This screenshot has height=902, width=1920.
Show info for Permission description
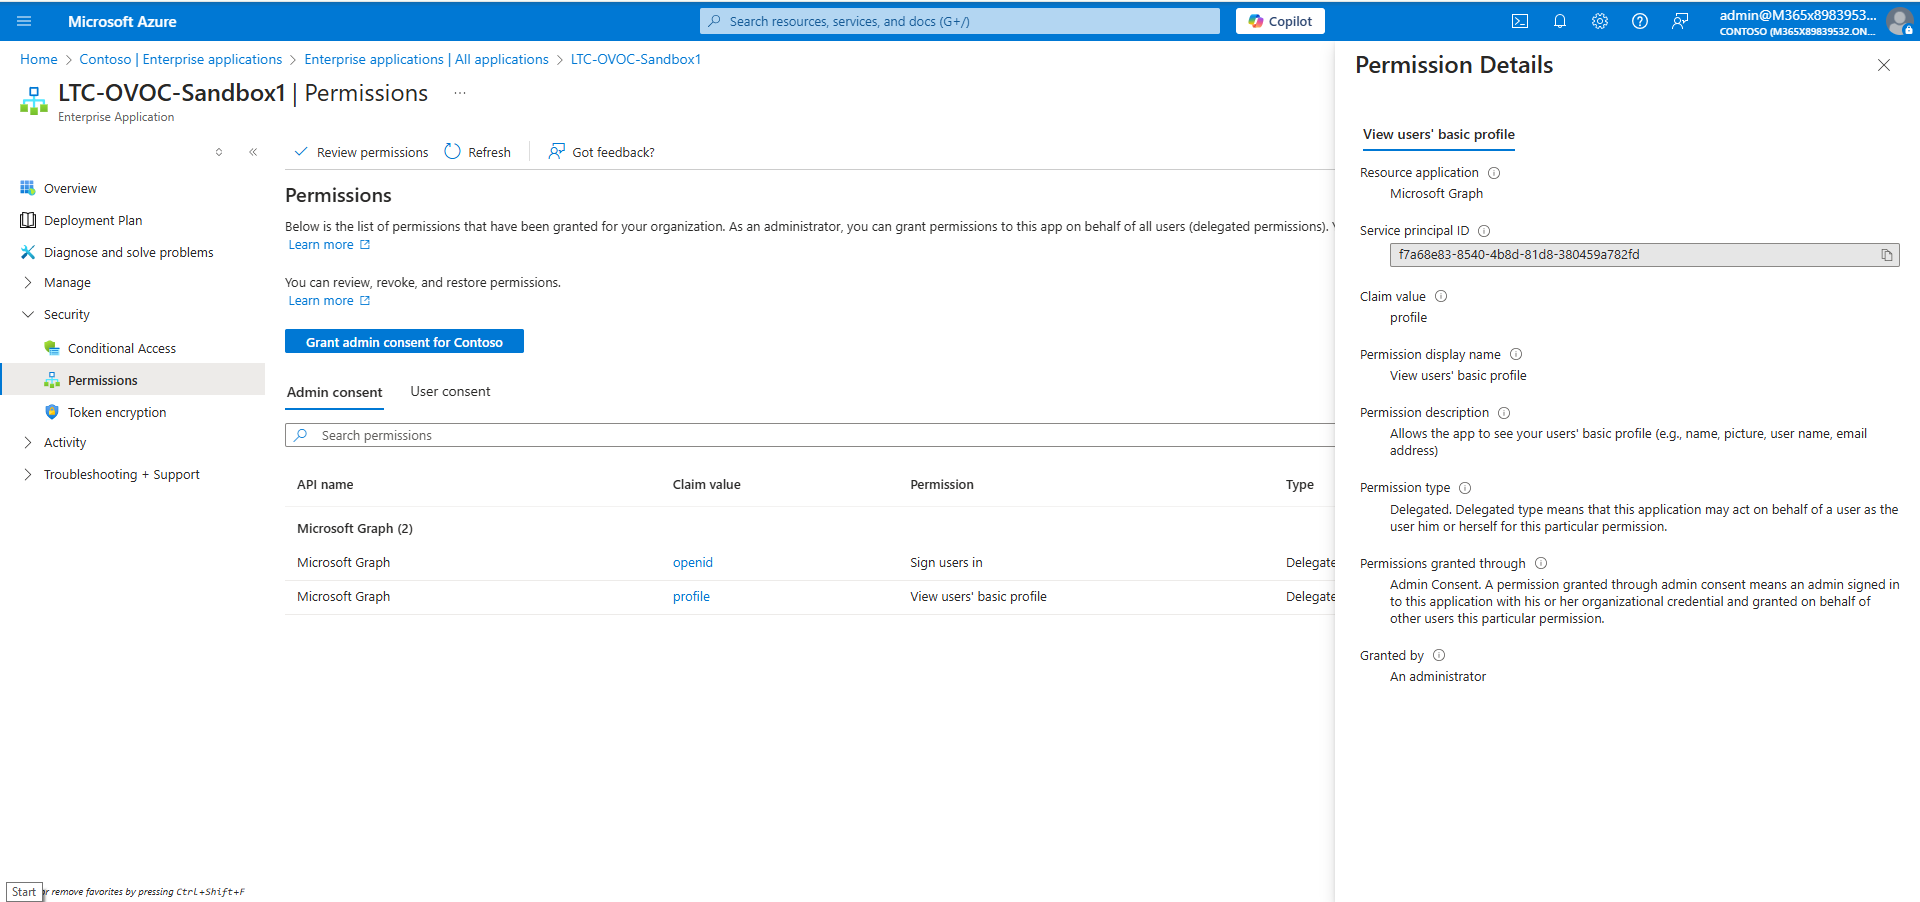1504,413
